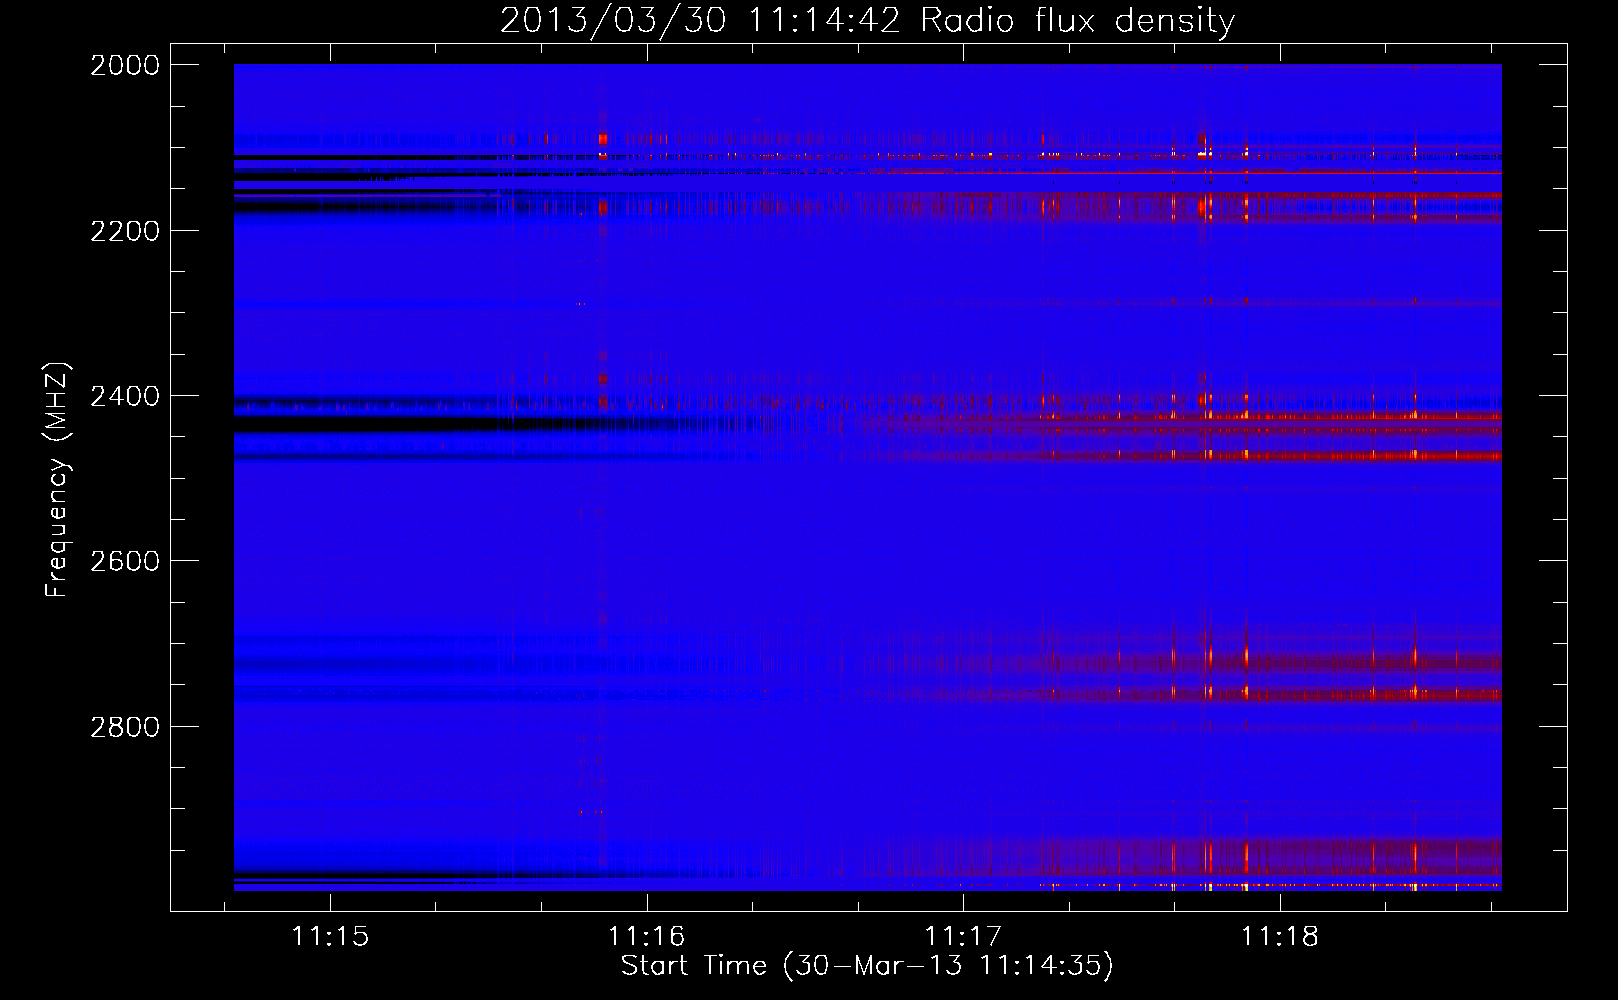Click the 11:18 time tick label

[x=1280, y=936]
